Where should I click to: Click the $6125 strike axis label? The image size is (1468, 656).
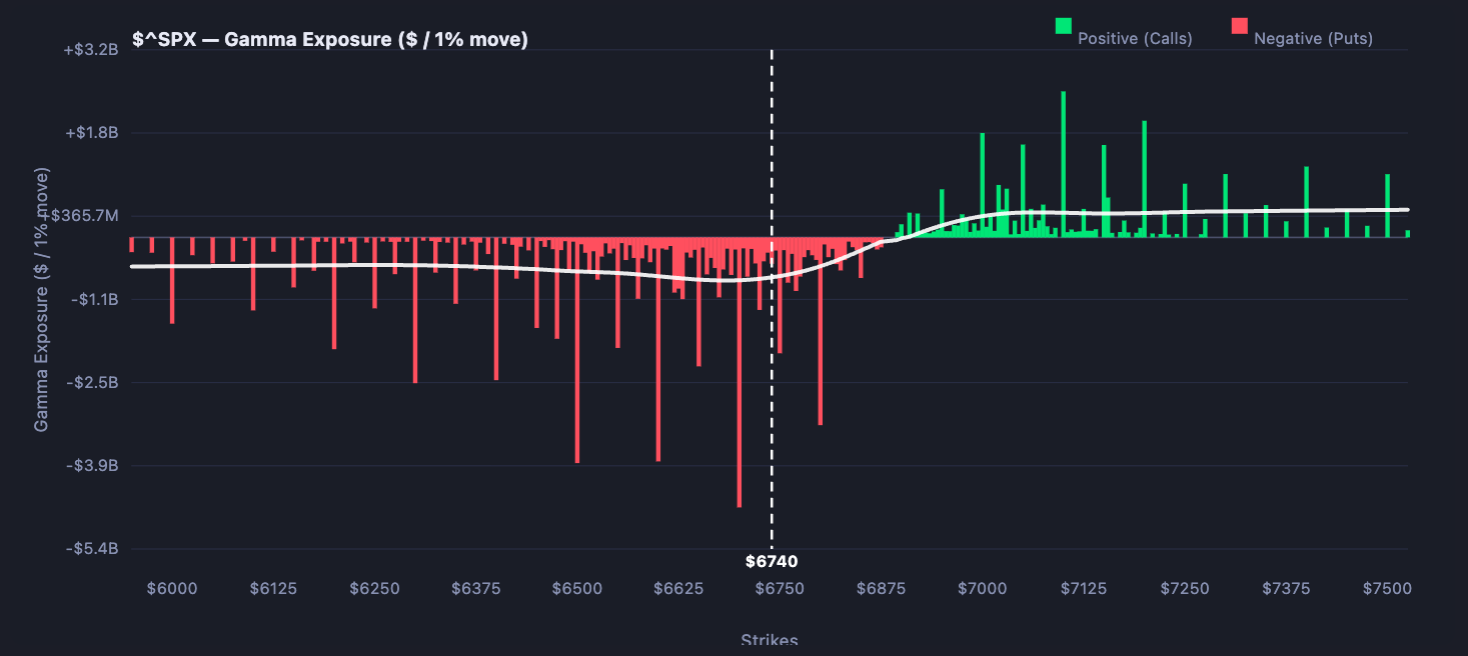click(273, 588)
